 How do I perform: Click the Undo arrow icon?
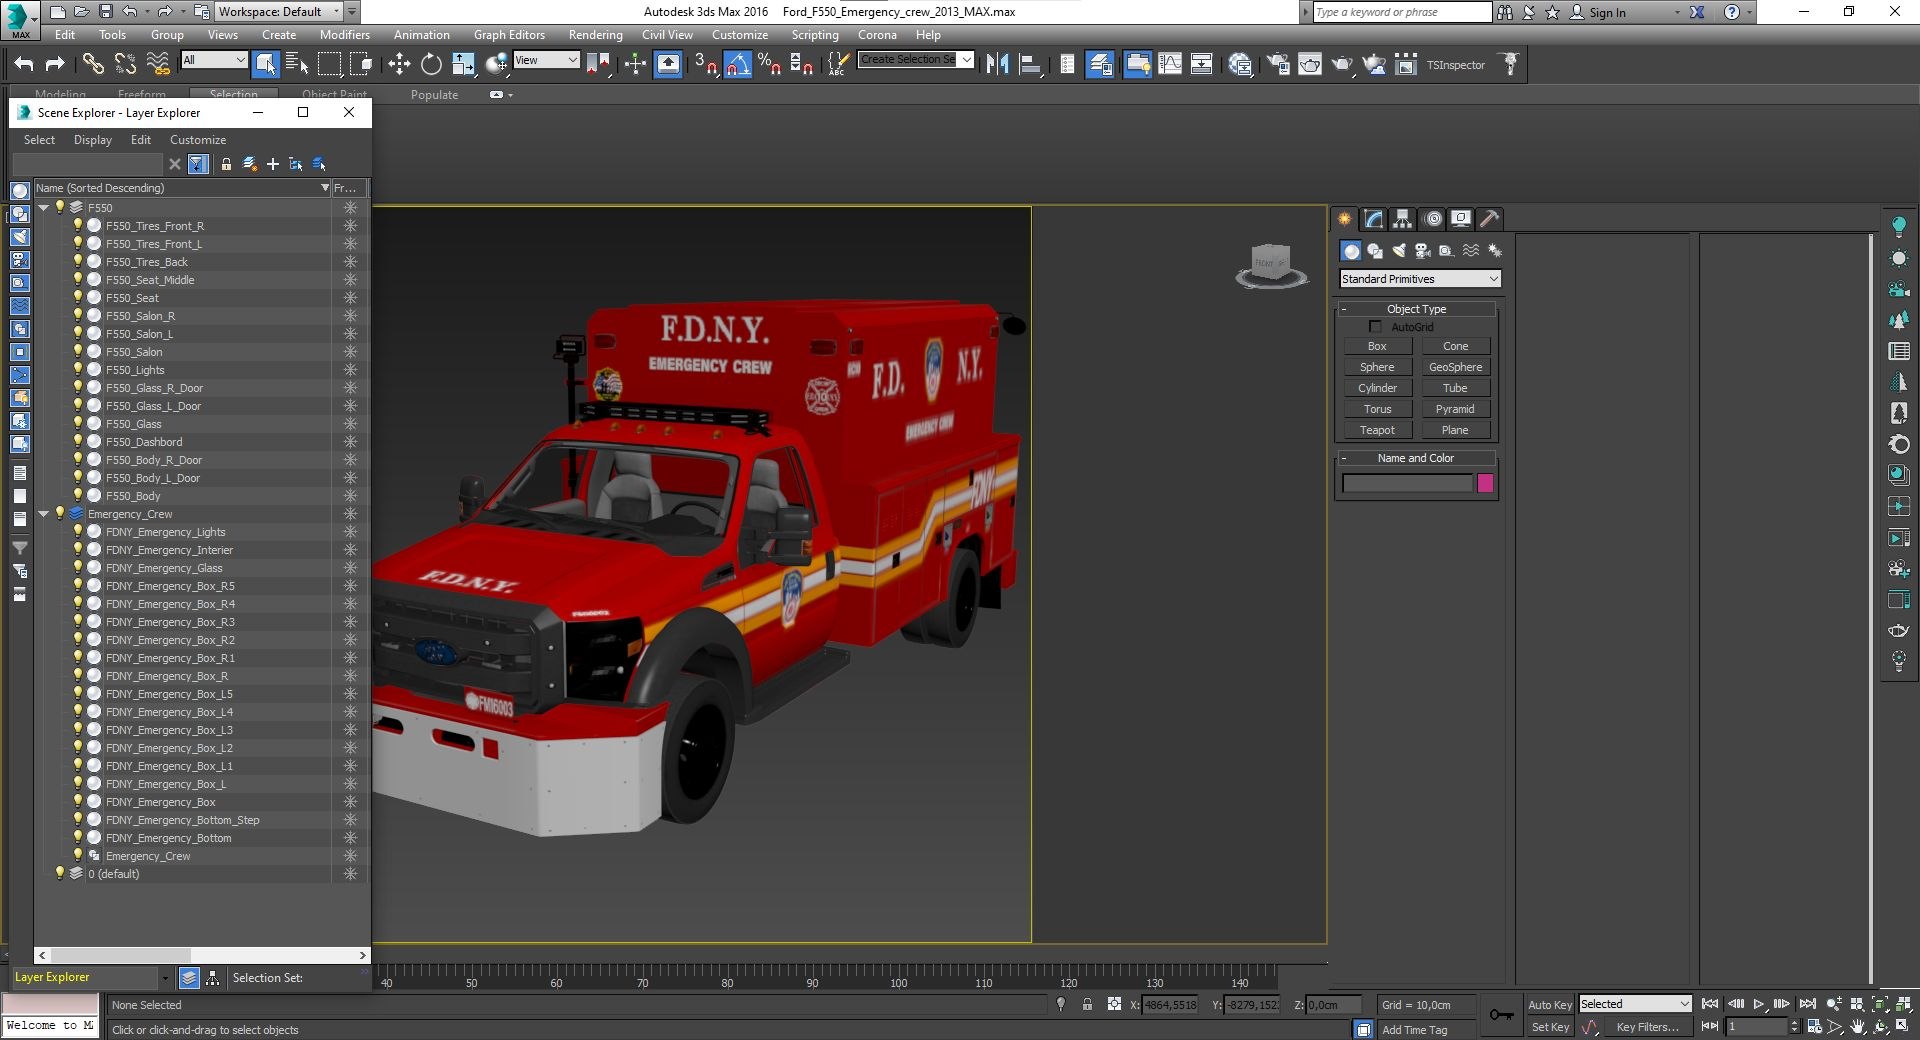[24, 65]
